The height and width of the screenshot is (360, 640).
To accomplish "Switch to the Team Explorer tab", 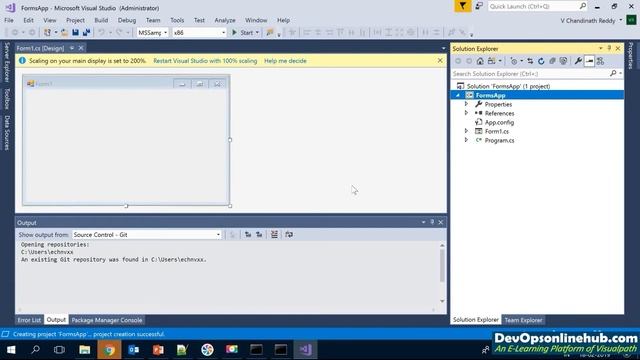I will [x=523, y=320].
